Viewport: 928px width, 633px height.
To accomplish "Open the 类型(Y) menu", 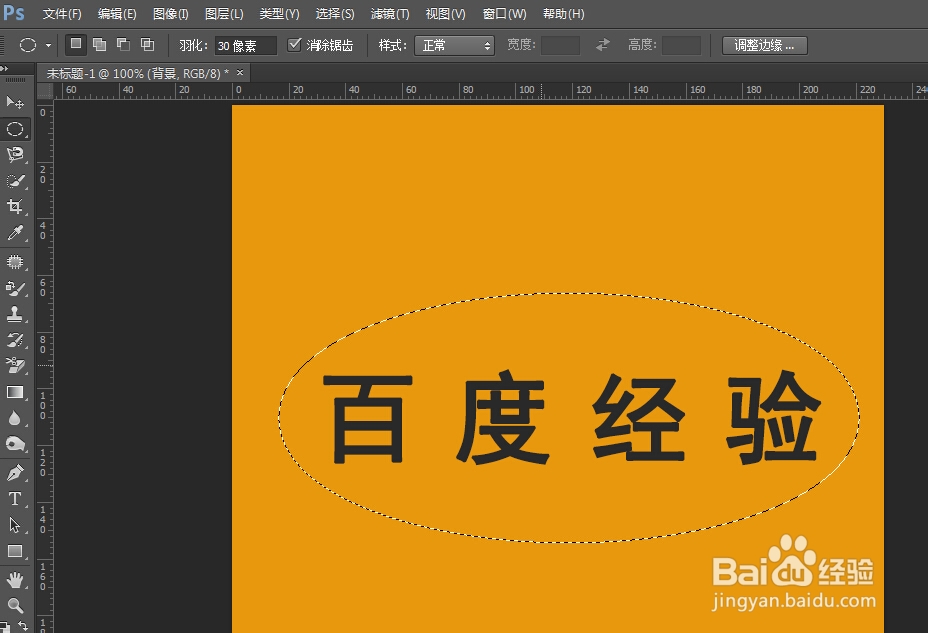I will 279,14.
